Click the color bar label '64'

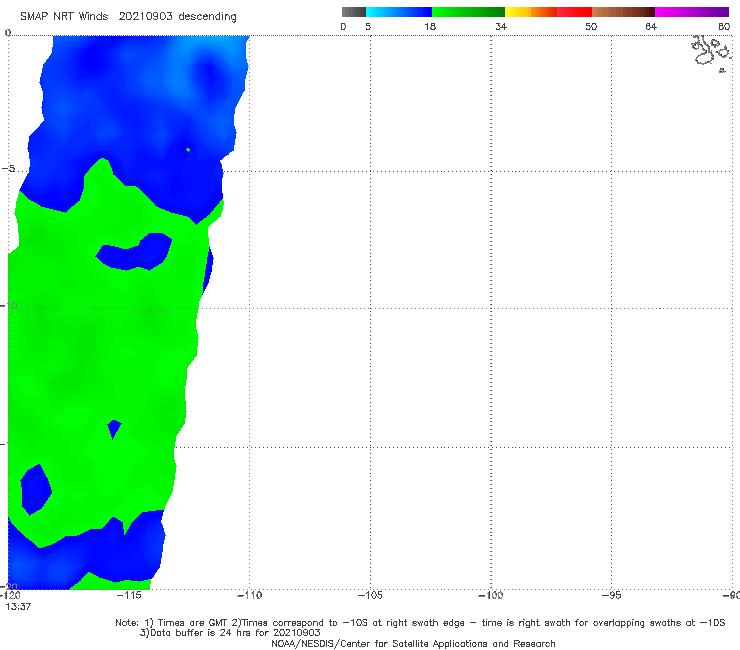click(x=651, y=26)
